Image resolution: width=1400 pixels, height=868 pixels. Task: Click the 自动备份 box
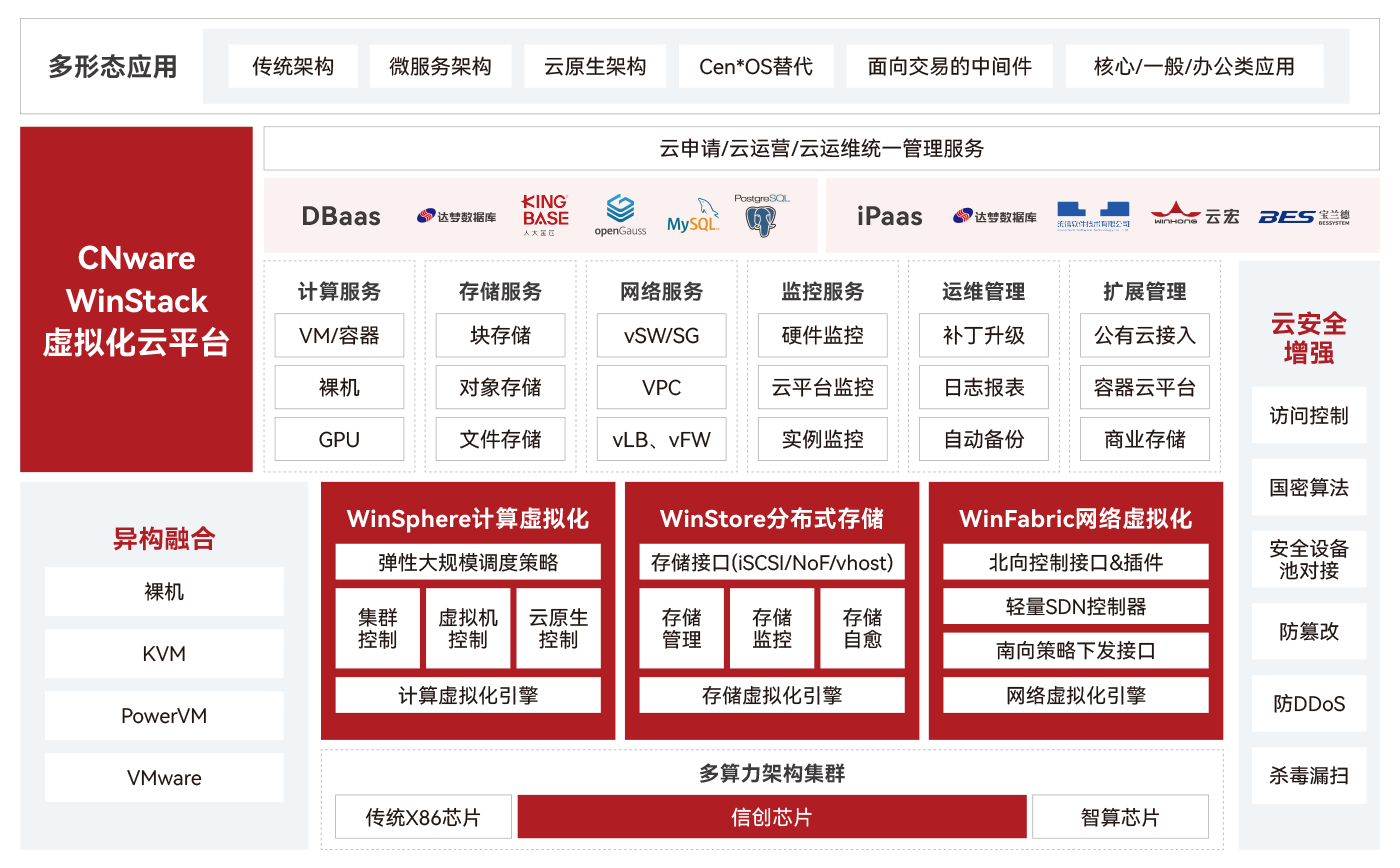(984, 439)
